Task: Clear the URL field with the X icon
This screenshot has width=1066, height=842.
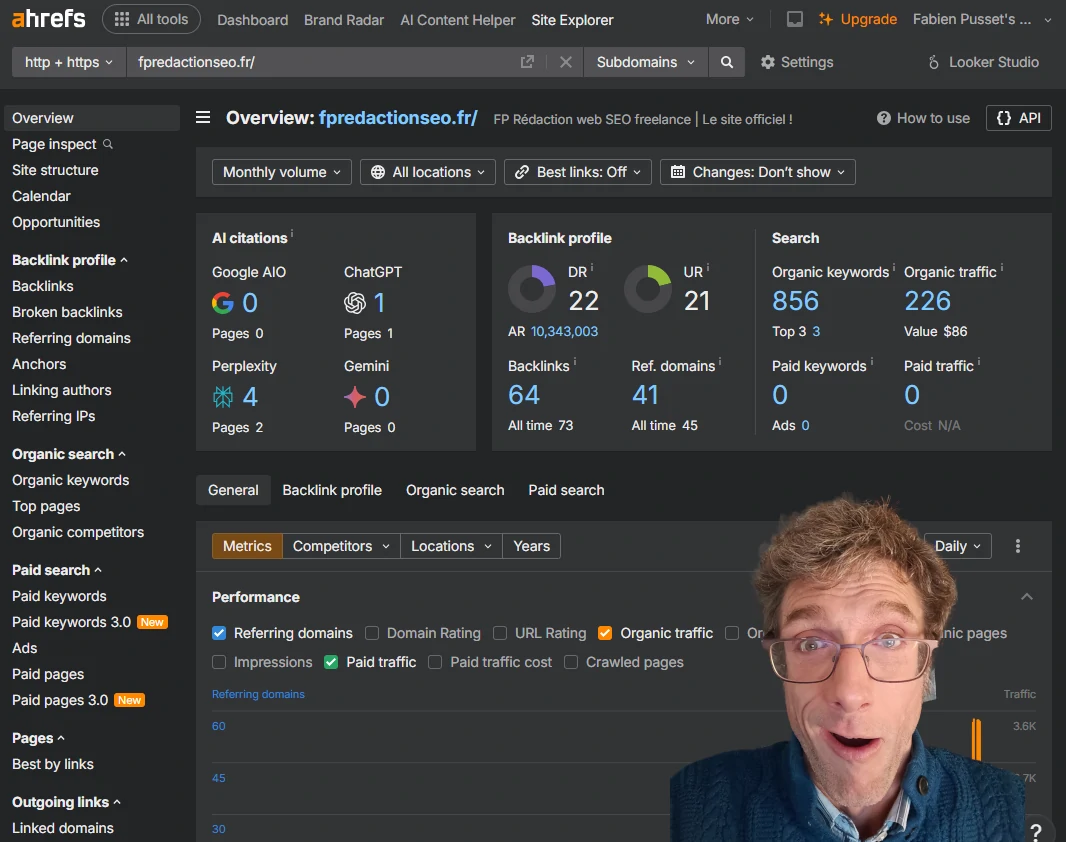Action: point(565,62)
